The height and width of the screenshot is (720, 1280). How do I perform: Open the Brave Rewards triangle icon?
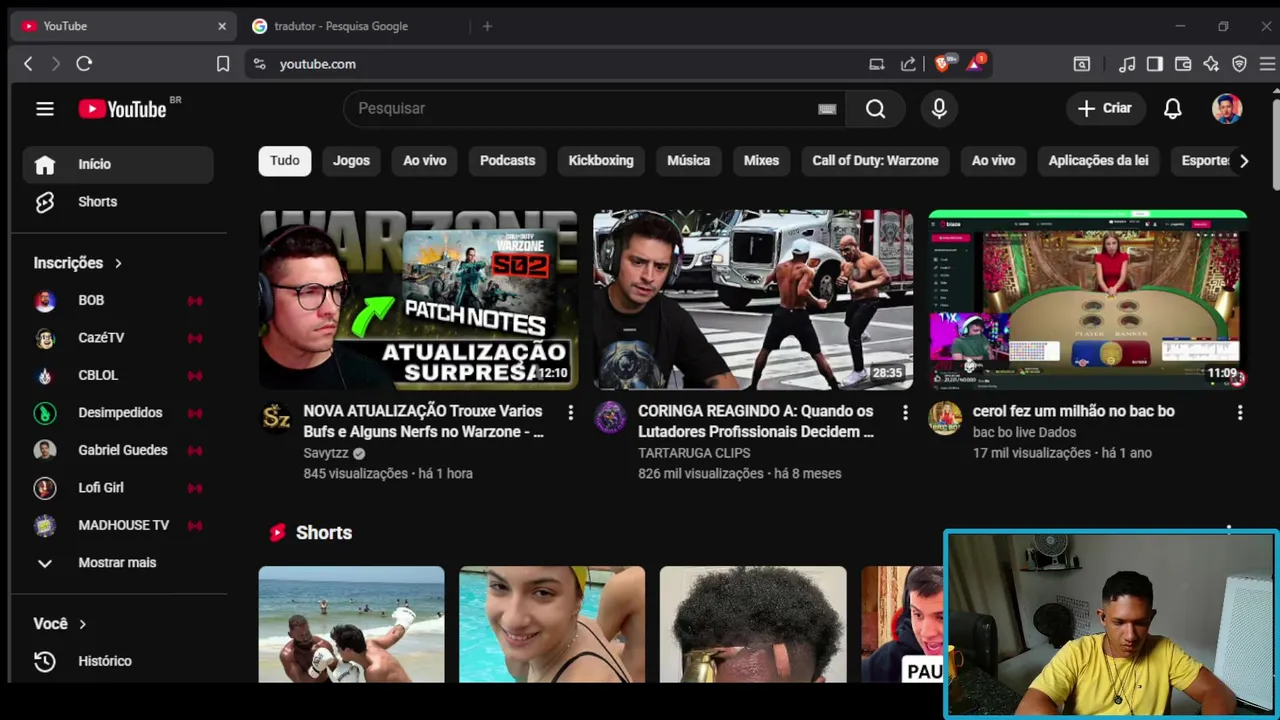point(975,63)
